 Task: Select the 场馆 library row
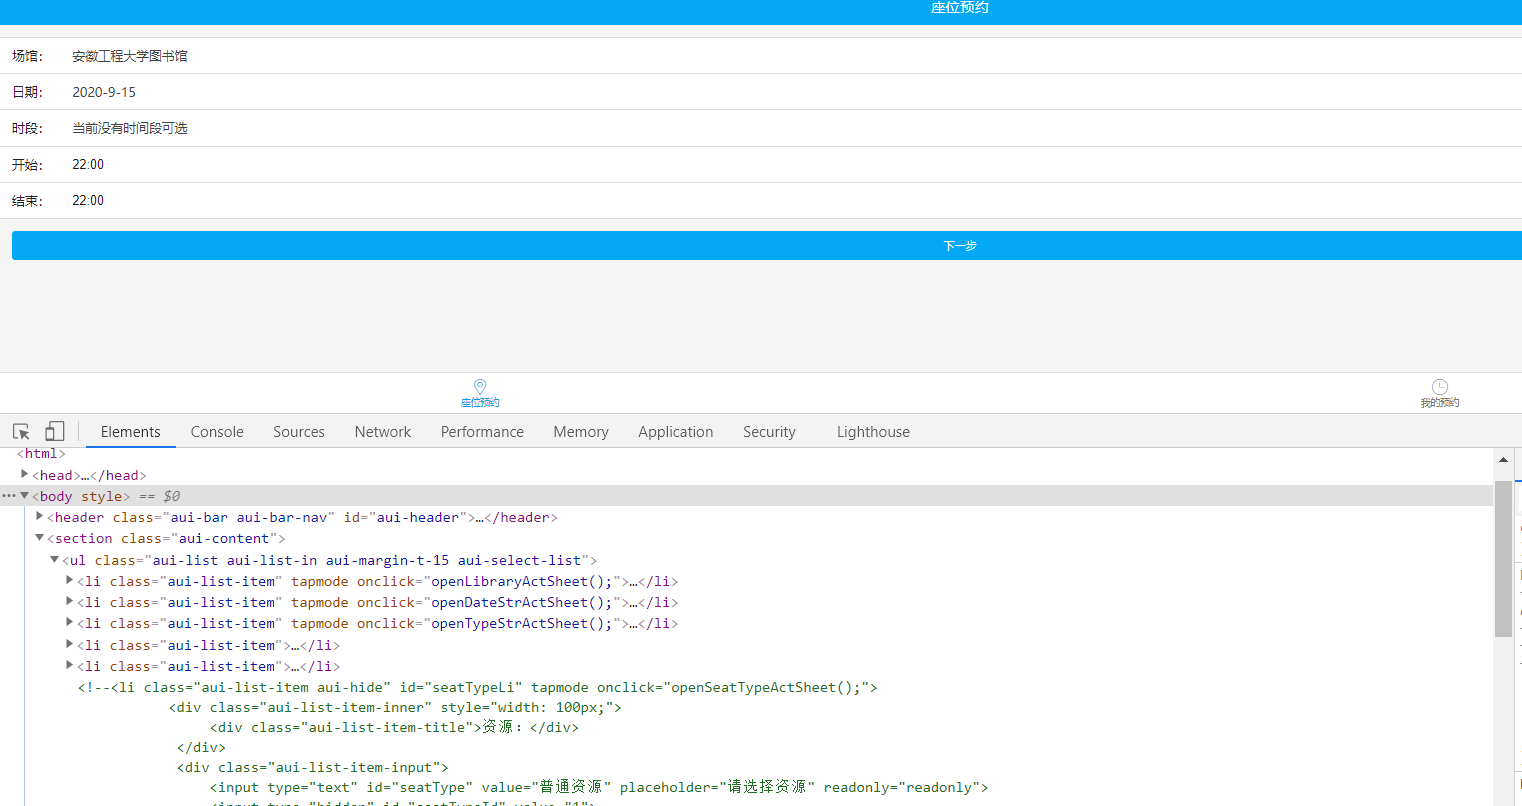point(761,56)
